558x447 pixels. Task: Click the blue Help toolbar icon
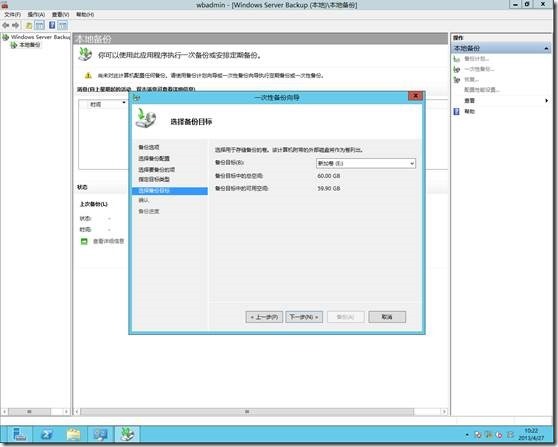pyautogui.click(x=52, y=25)
